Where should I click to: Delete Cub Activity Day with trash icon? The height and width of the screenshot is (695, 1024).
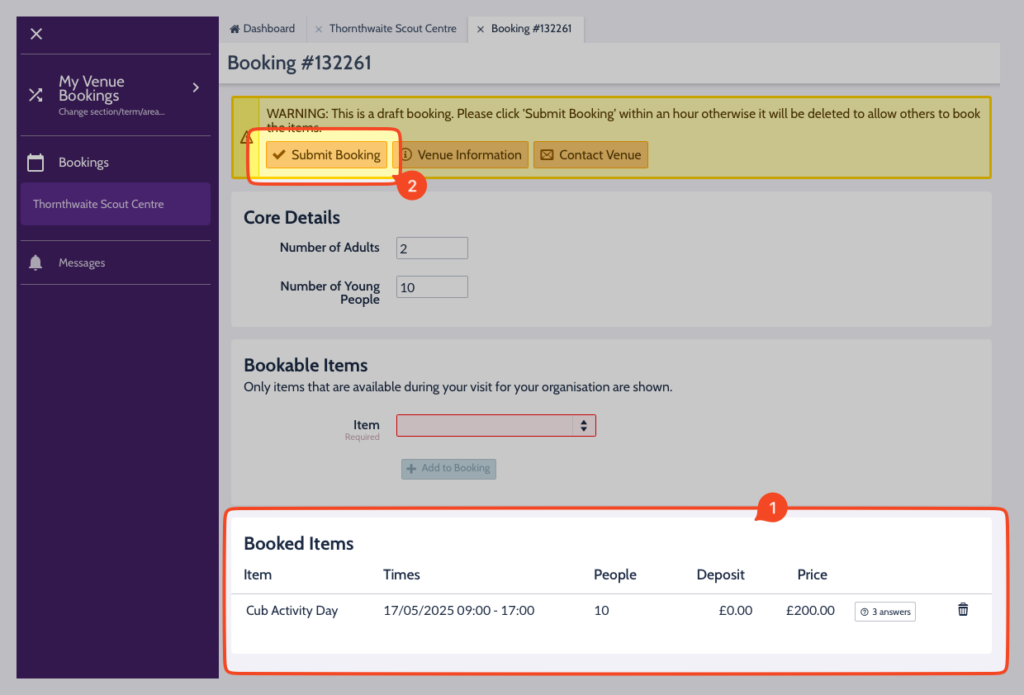point(963,610)
